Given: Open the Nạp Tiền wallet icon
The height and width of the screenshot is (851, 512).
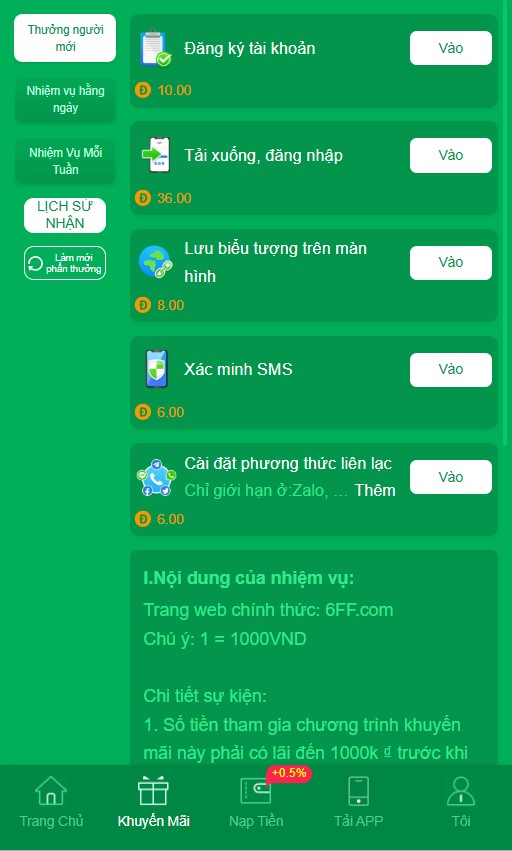Looking at the screenshot, I should 256,791.
